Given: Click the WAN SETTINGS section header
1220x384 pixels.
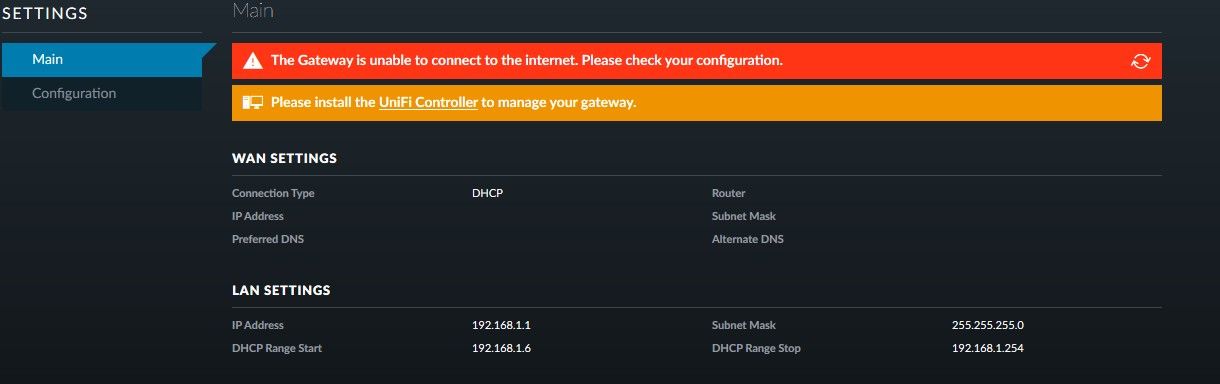Looking at the screenshot, I should [x=284, y=158].
